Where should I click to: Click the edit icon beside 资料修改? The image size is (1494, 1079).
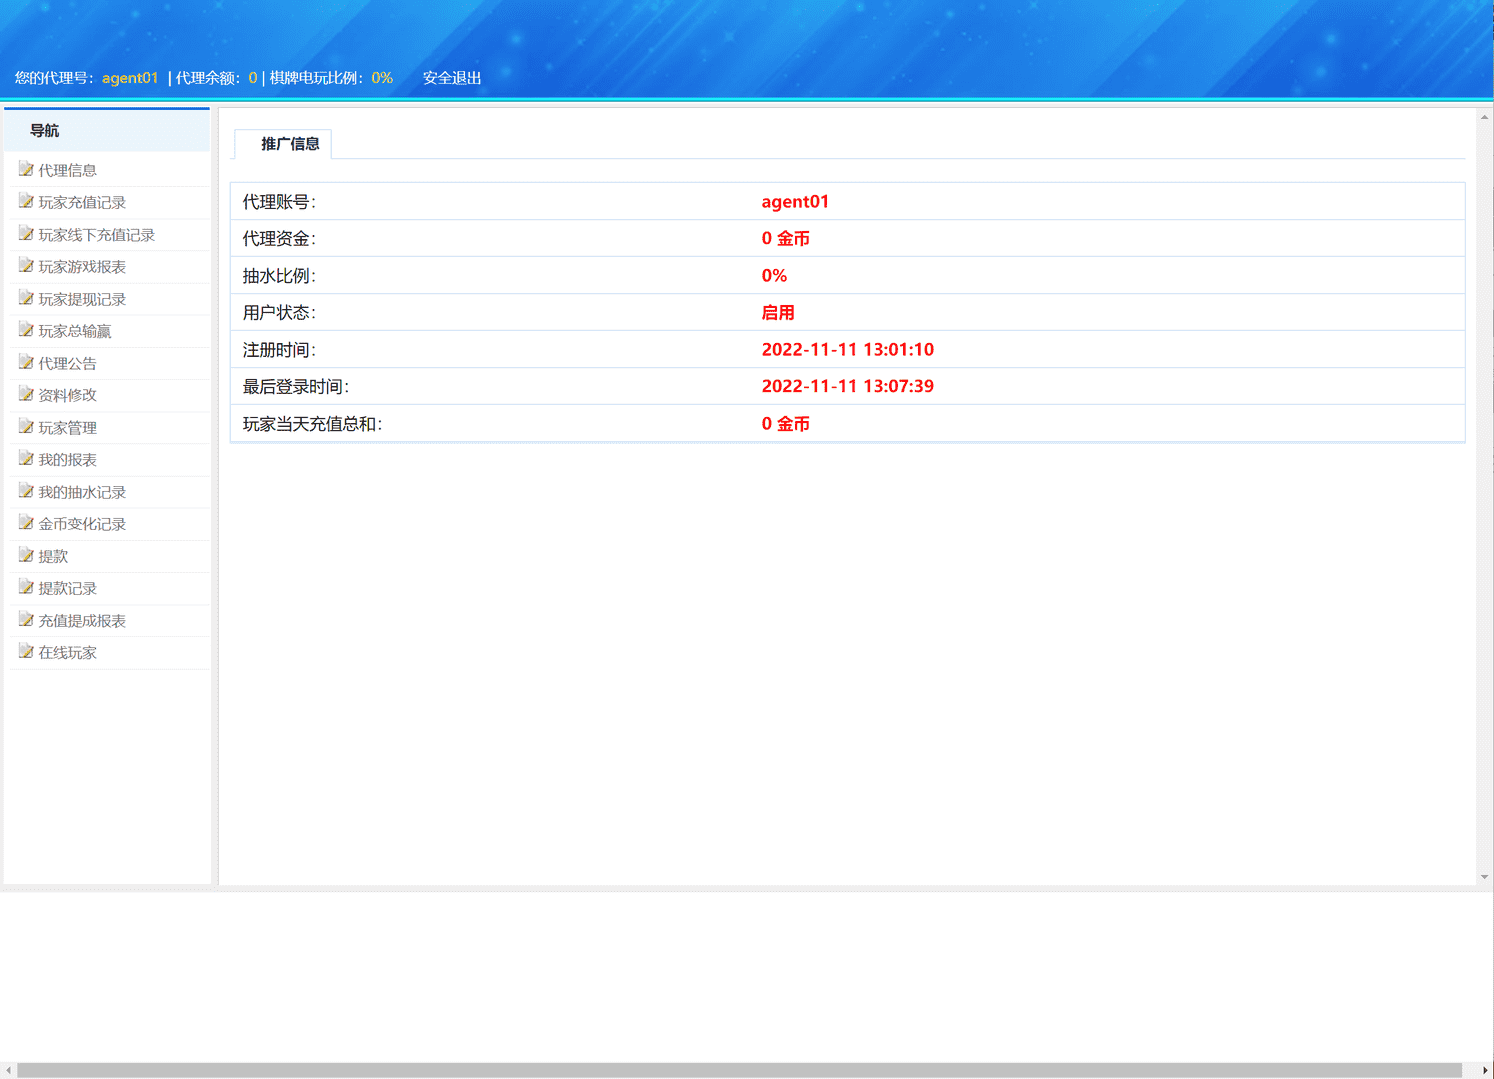click(26, 394)
